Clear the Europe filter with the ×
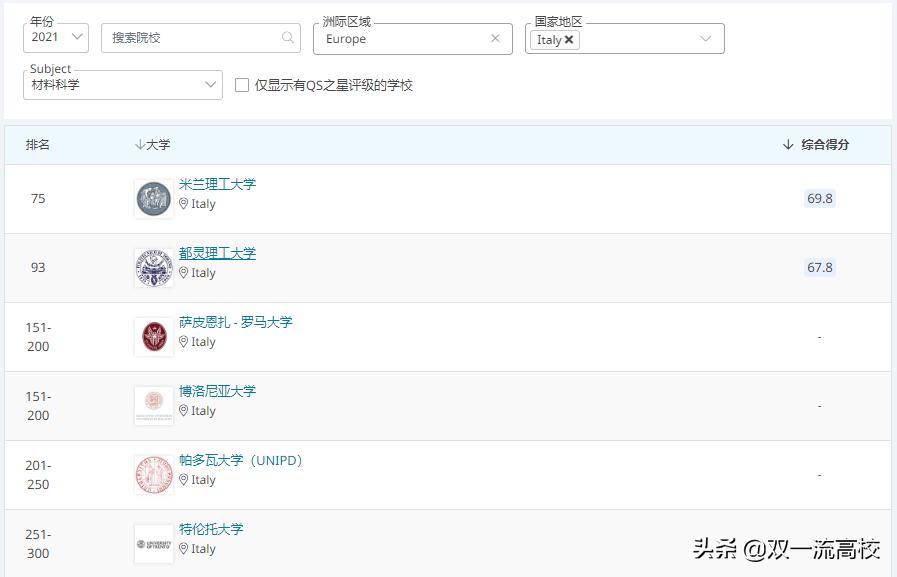The width and height of the screenshot is (897, 577). [x=496, y=38]
